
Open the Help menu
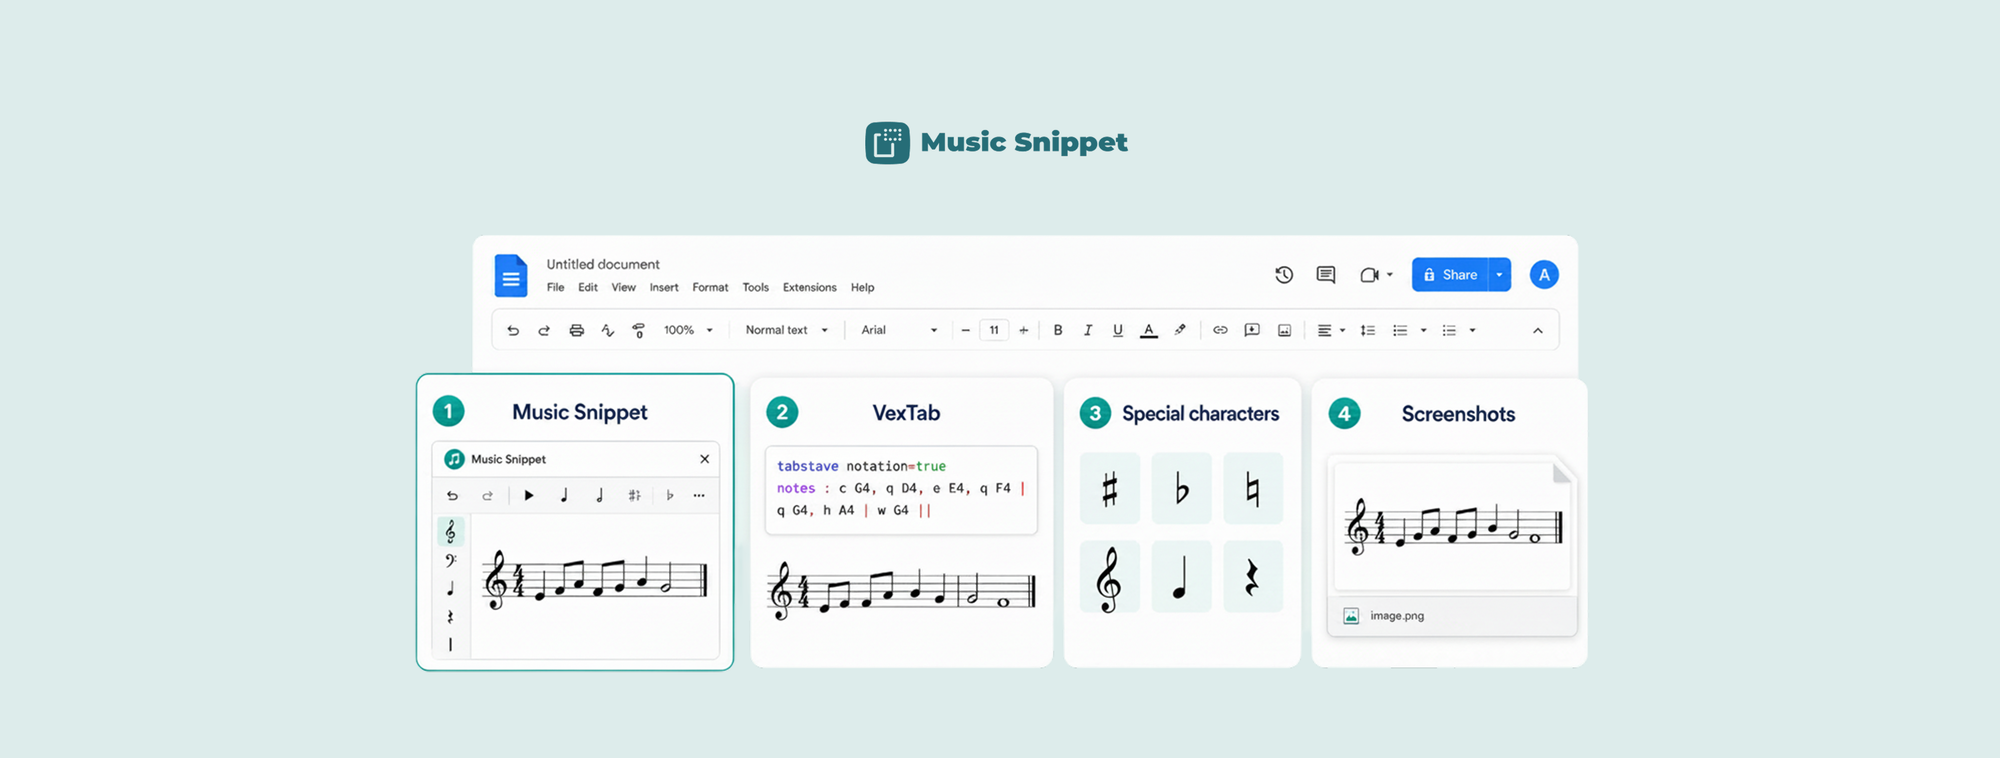[x=863, y=288]
